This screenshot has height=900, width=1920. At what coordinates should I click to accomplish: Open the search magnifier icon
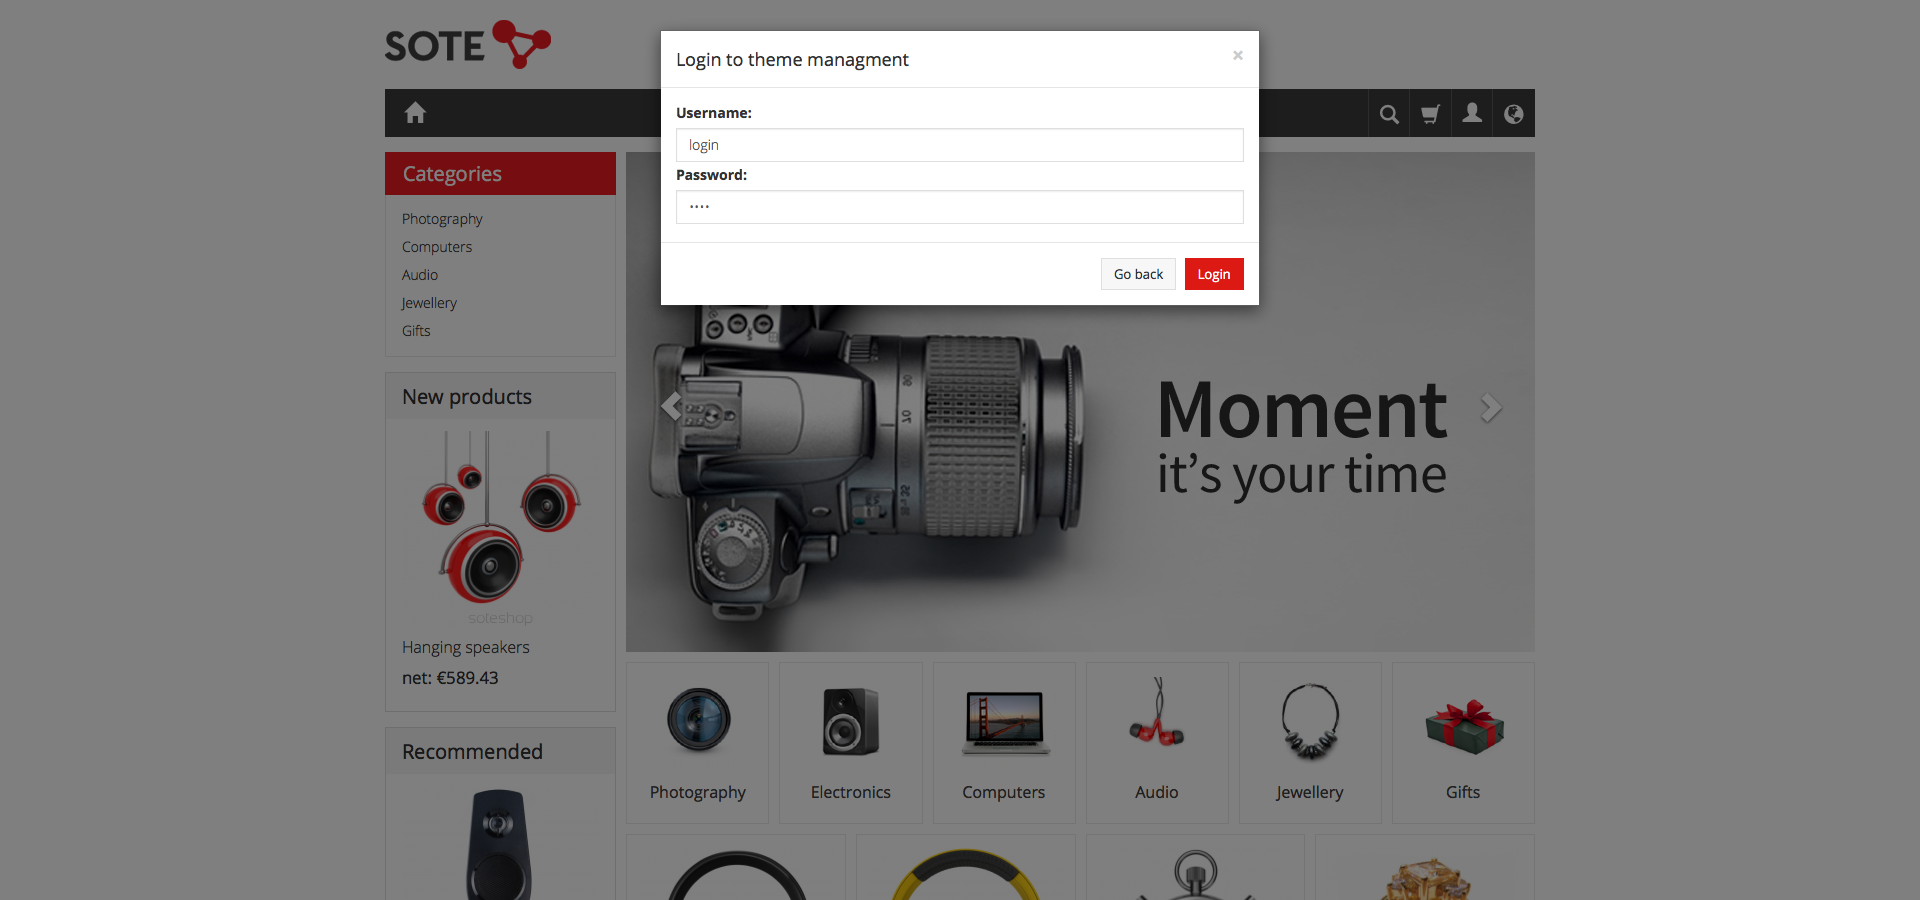(x=1389, y=114)
